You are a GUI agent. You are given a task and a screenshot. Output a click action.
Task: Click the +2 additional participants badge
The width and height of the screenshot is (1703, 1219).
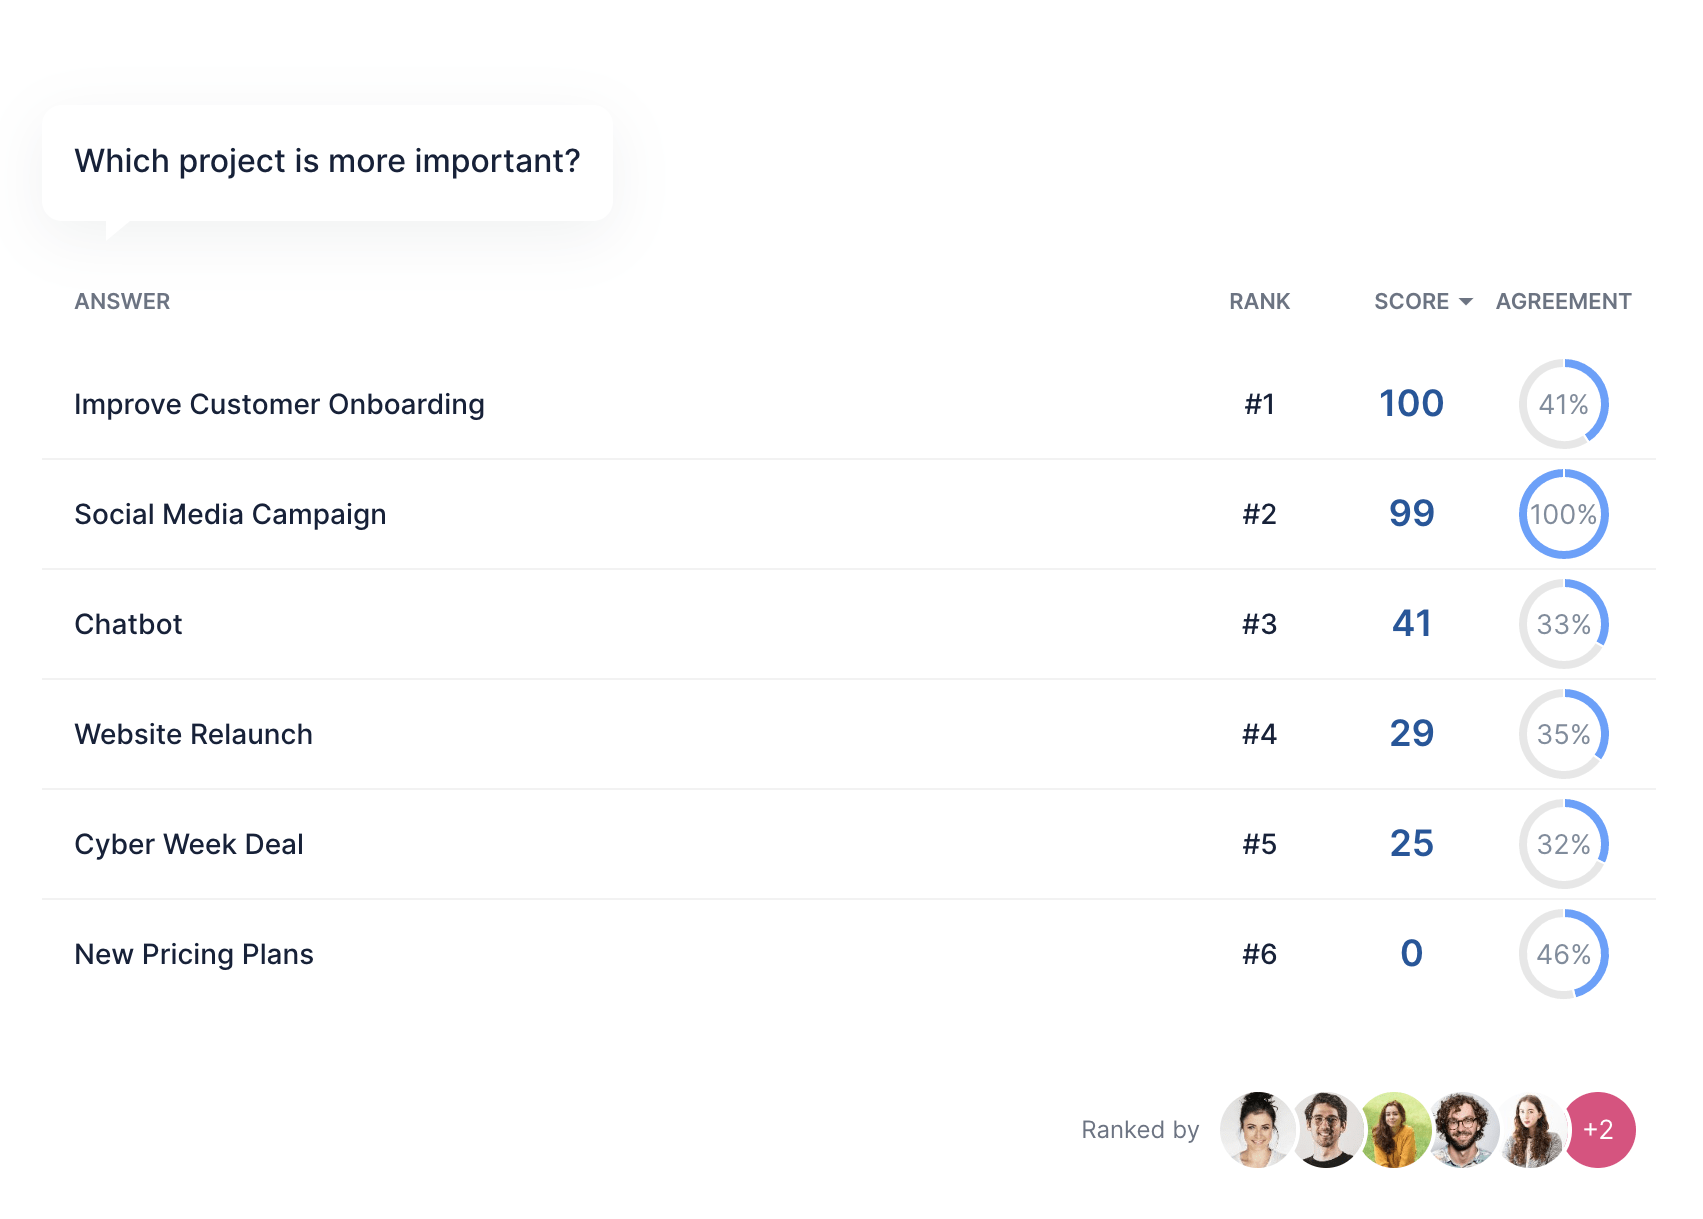pyautogui.click(x=1601, y=1130)
